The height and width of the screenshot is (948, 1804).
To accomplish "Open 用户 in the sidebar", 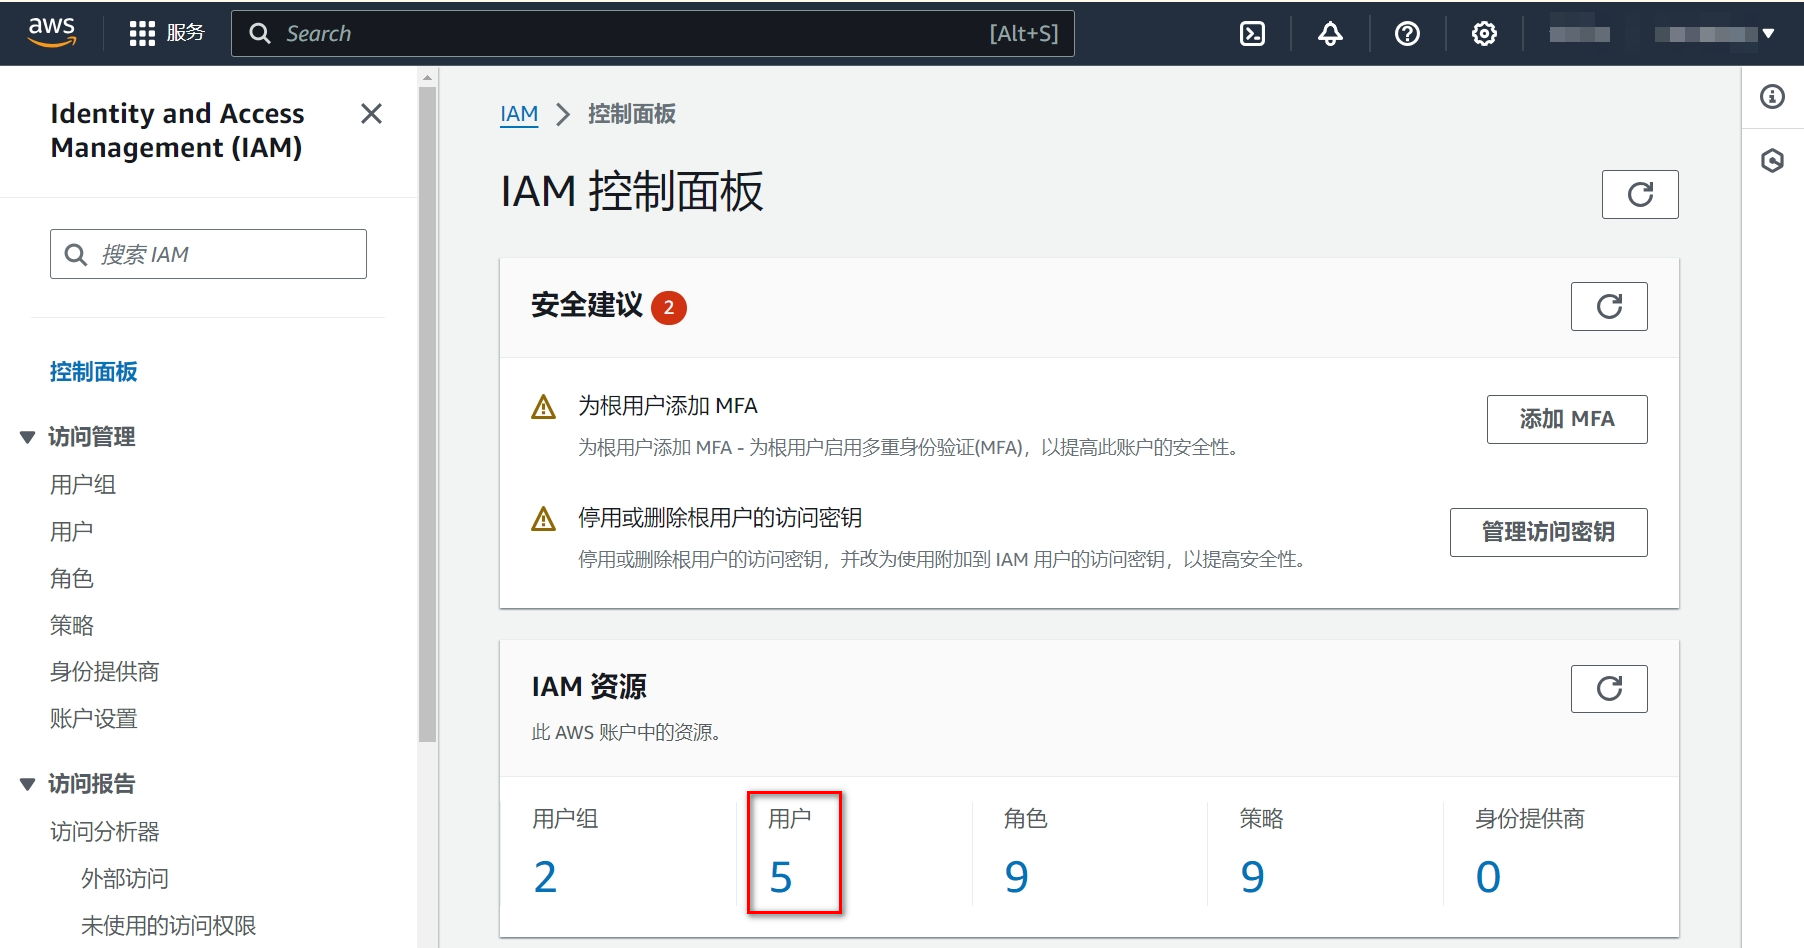I will point(72,532).
